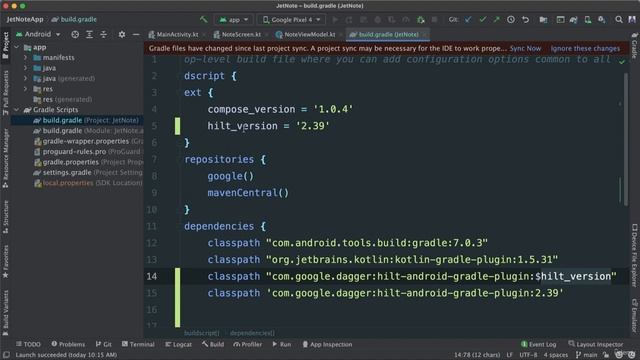640x360 pixels.
Task: Open the Event Log button
Action: tap(539, 344)
